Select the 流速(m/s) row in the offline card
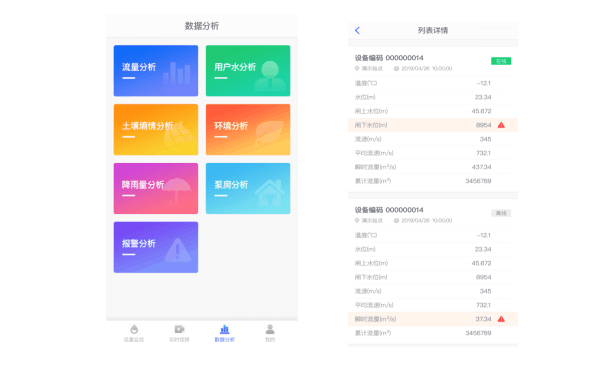Screen dimensions: 600x378 point(433,291)
